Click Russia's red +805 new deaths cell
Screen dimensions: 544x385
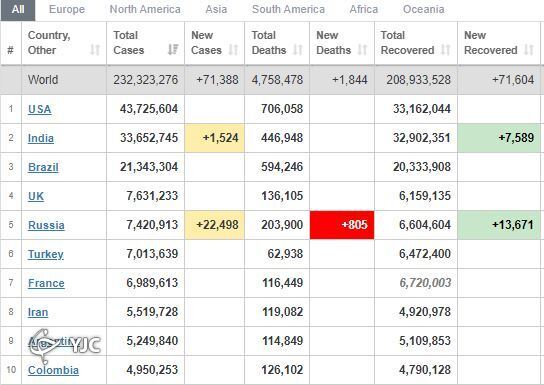[x=342, y=225]
